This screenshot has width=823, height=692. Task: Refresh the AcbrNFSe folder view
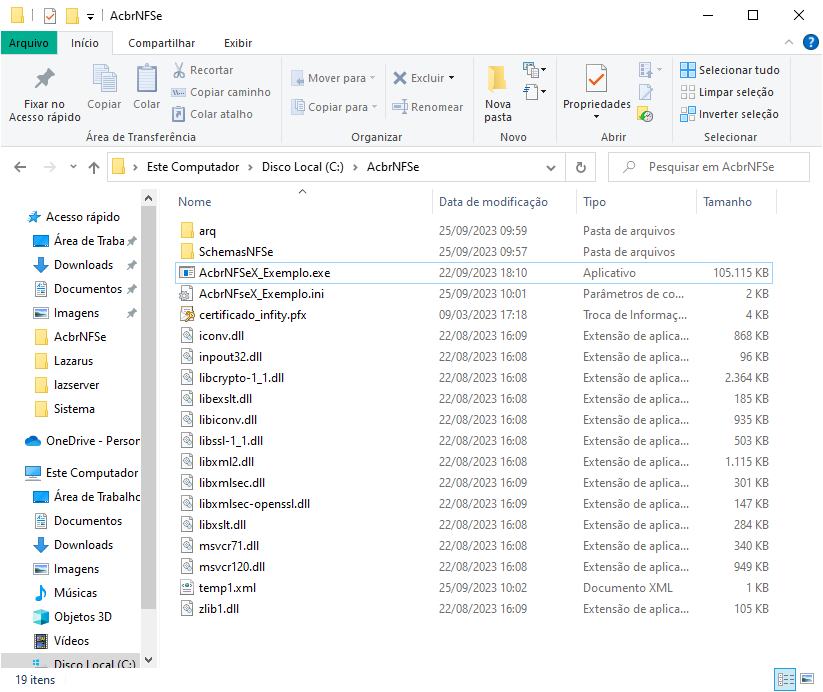(x=581, y=167)
